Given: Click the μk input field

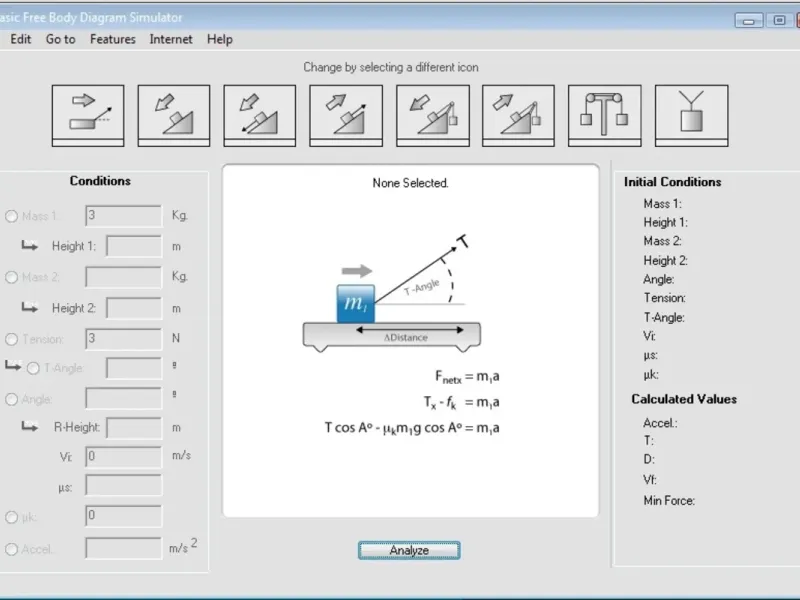Looking at the screenshot, I should click(123, 516).
